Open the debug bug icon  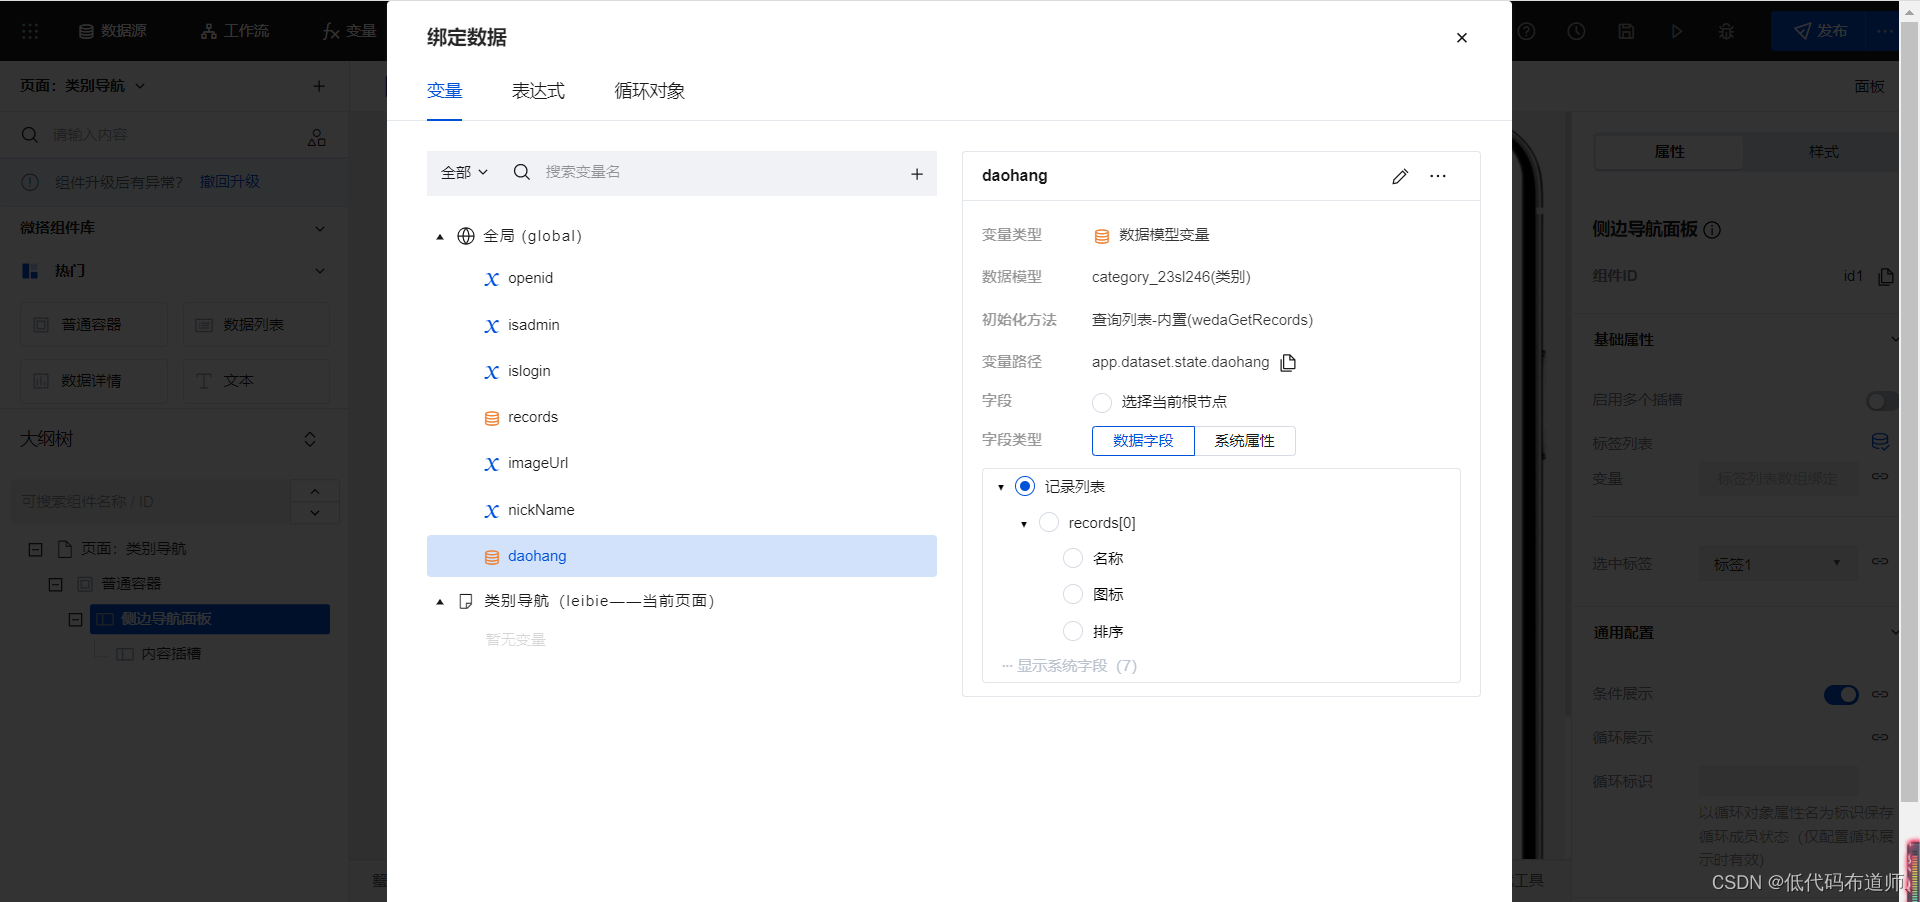[1726, 31]
